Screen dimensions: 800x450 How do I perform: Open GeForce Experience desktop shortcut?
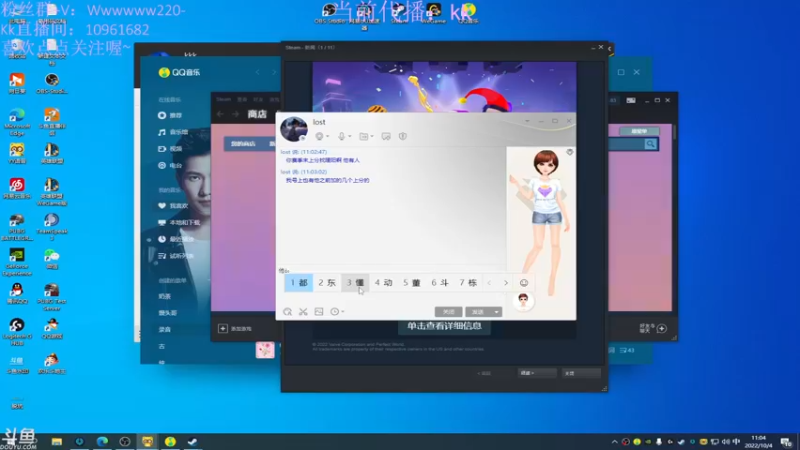(17, 262)
